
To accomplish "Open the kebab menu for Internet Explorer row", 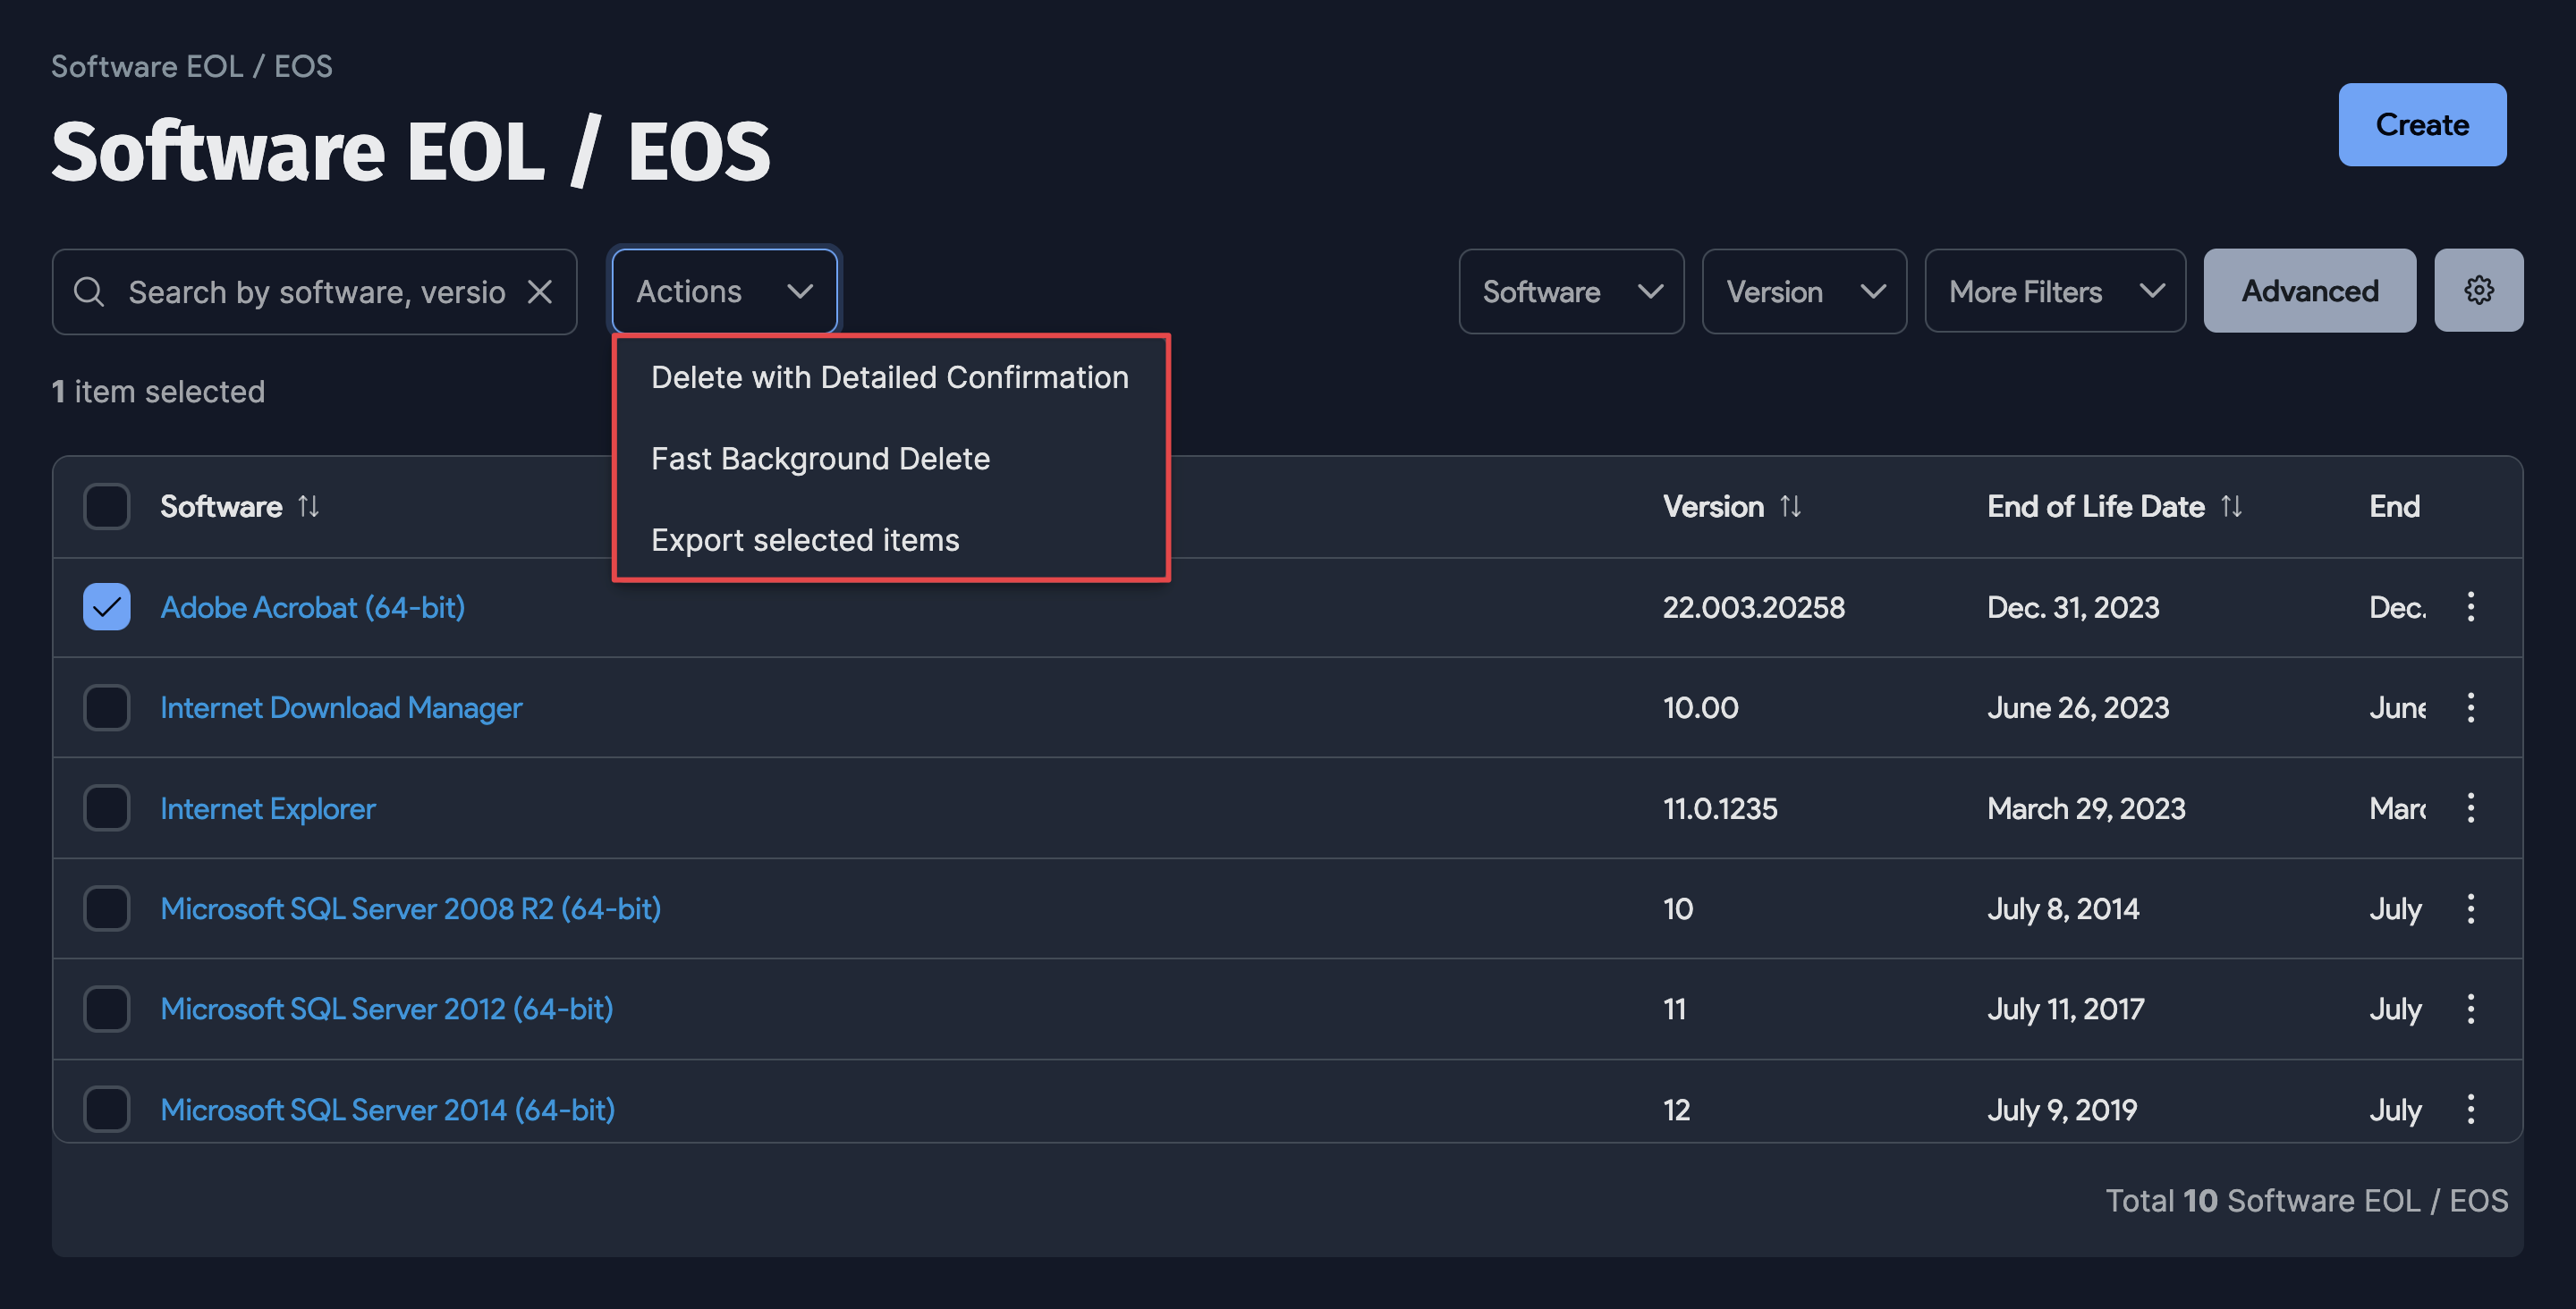I will (x=2471, y=807).
